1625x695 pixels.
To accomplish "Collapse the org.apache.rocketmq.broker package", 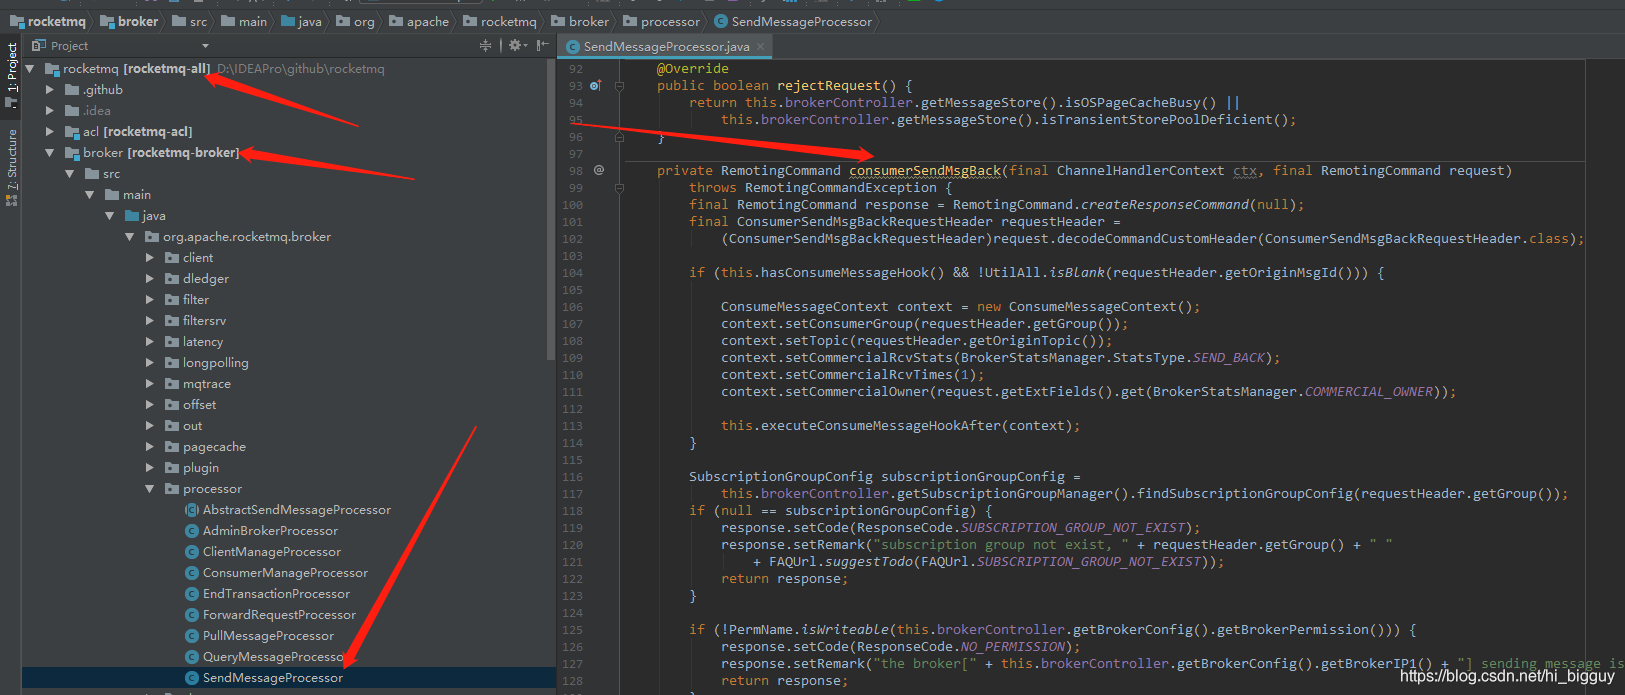I will click(130, 237).
